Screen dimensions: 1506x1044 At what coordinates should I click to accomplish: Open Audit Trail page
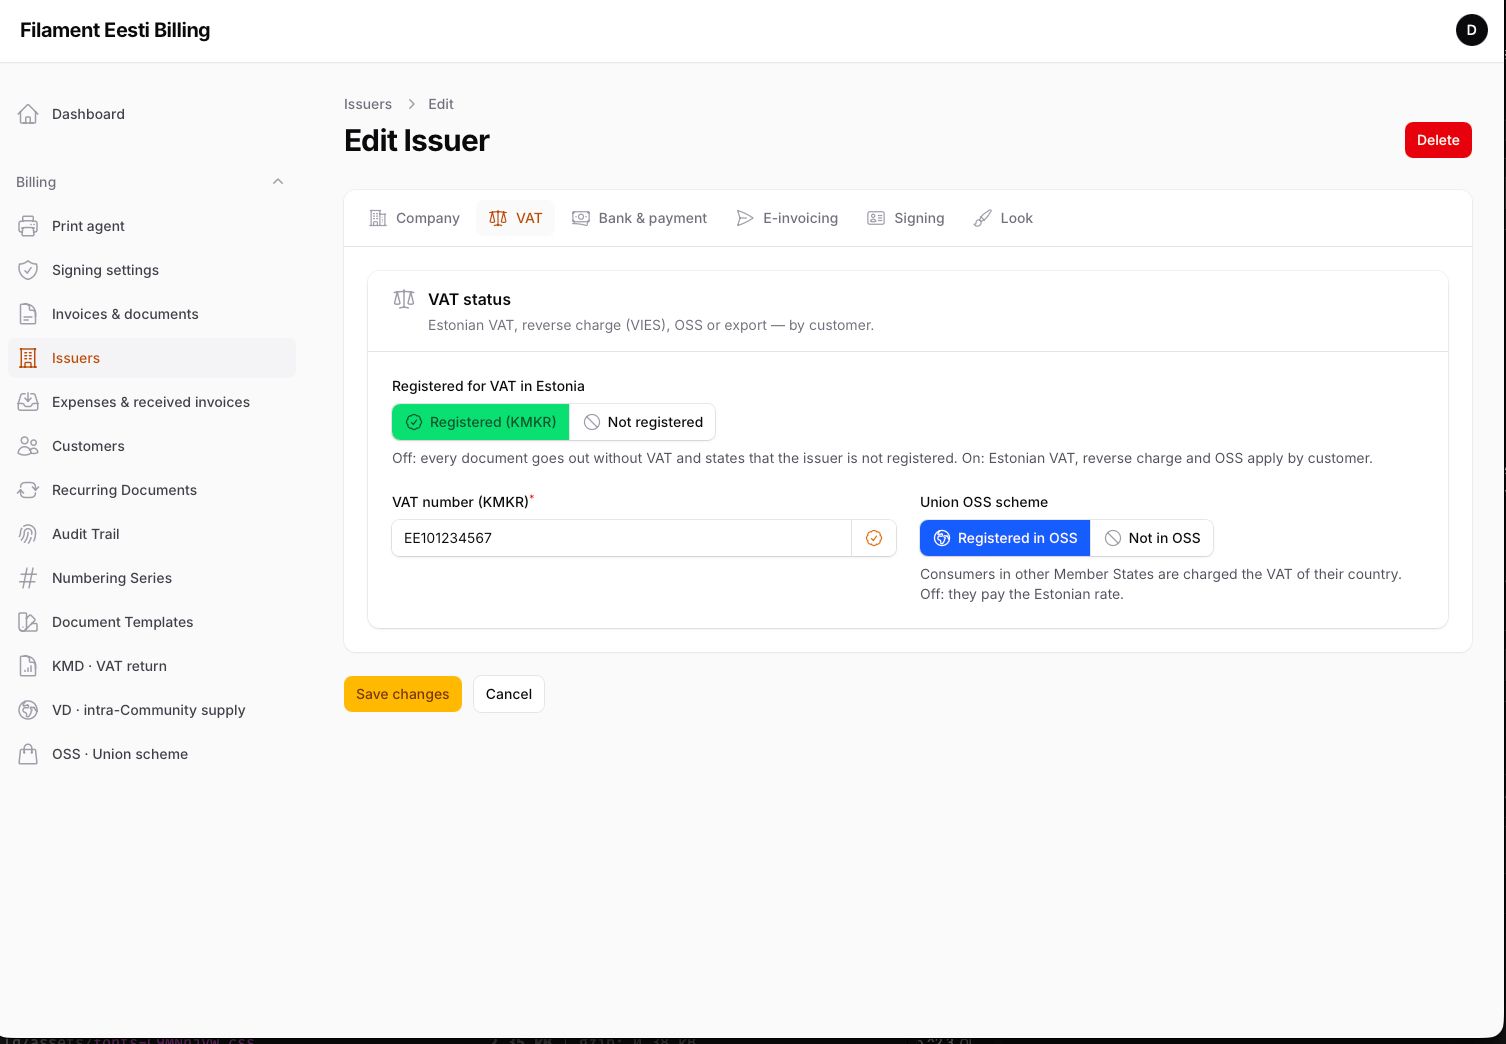pos(152,534)
